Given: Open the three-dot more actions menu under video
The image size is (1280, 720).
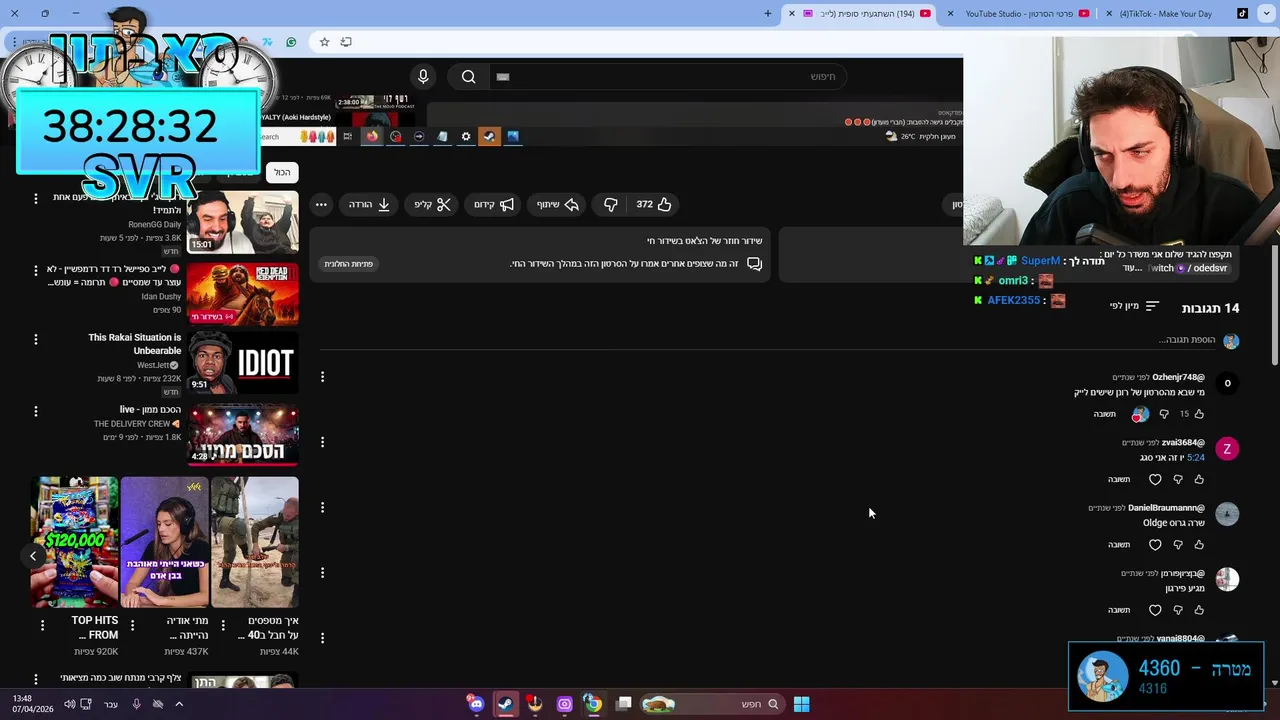Looking at the screenshot, I should tap(321, 204).
